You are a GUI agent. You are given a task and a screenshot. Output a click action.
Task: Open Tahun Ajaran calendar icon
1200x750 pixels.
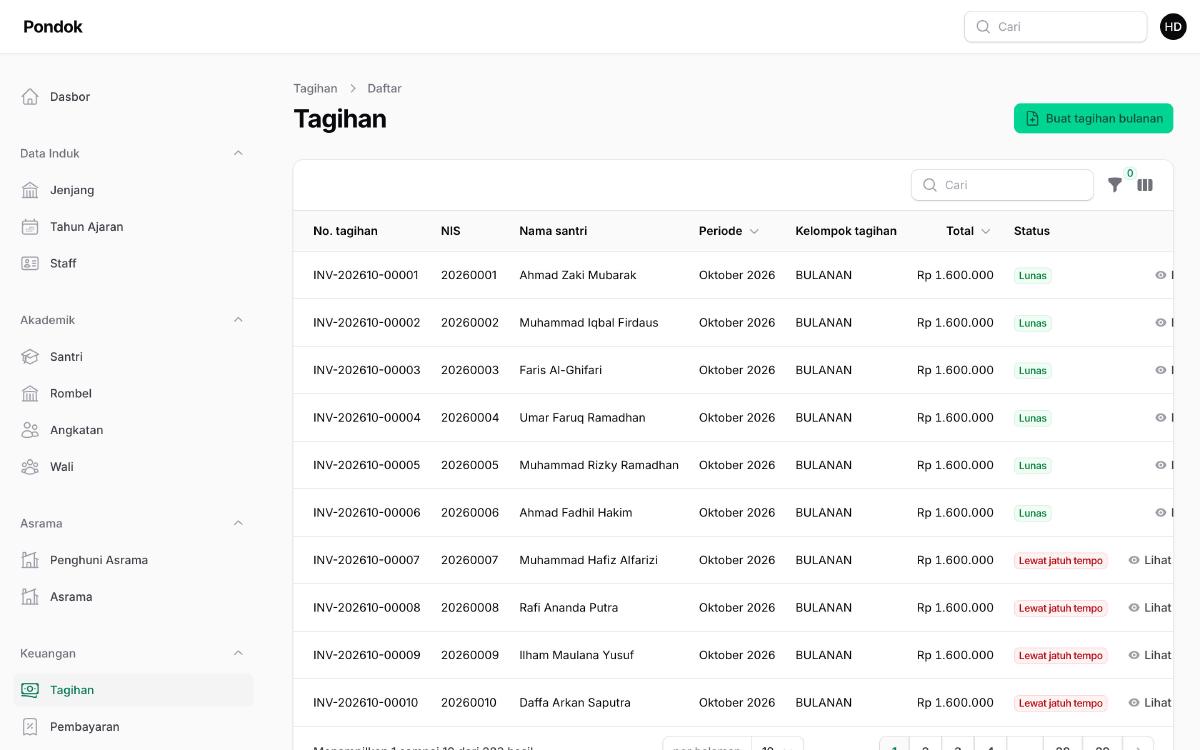point(30,227)
